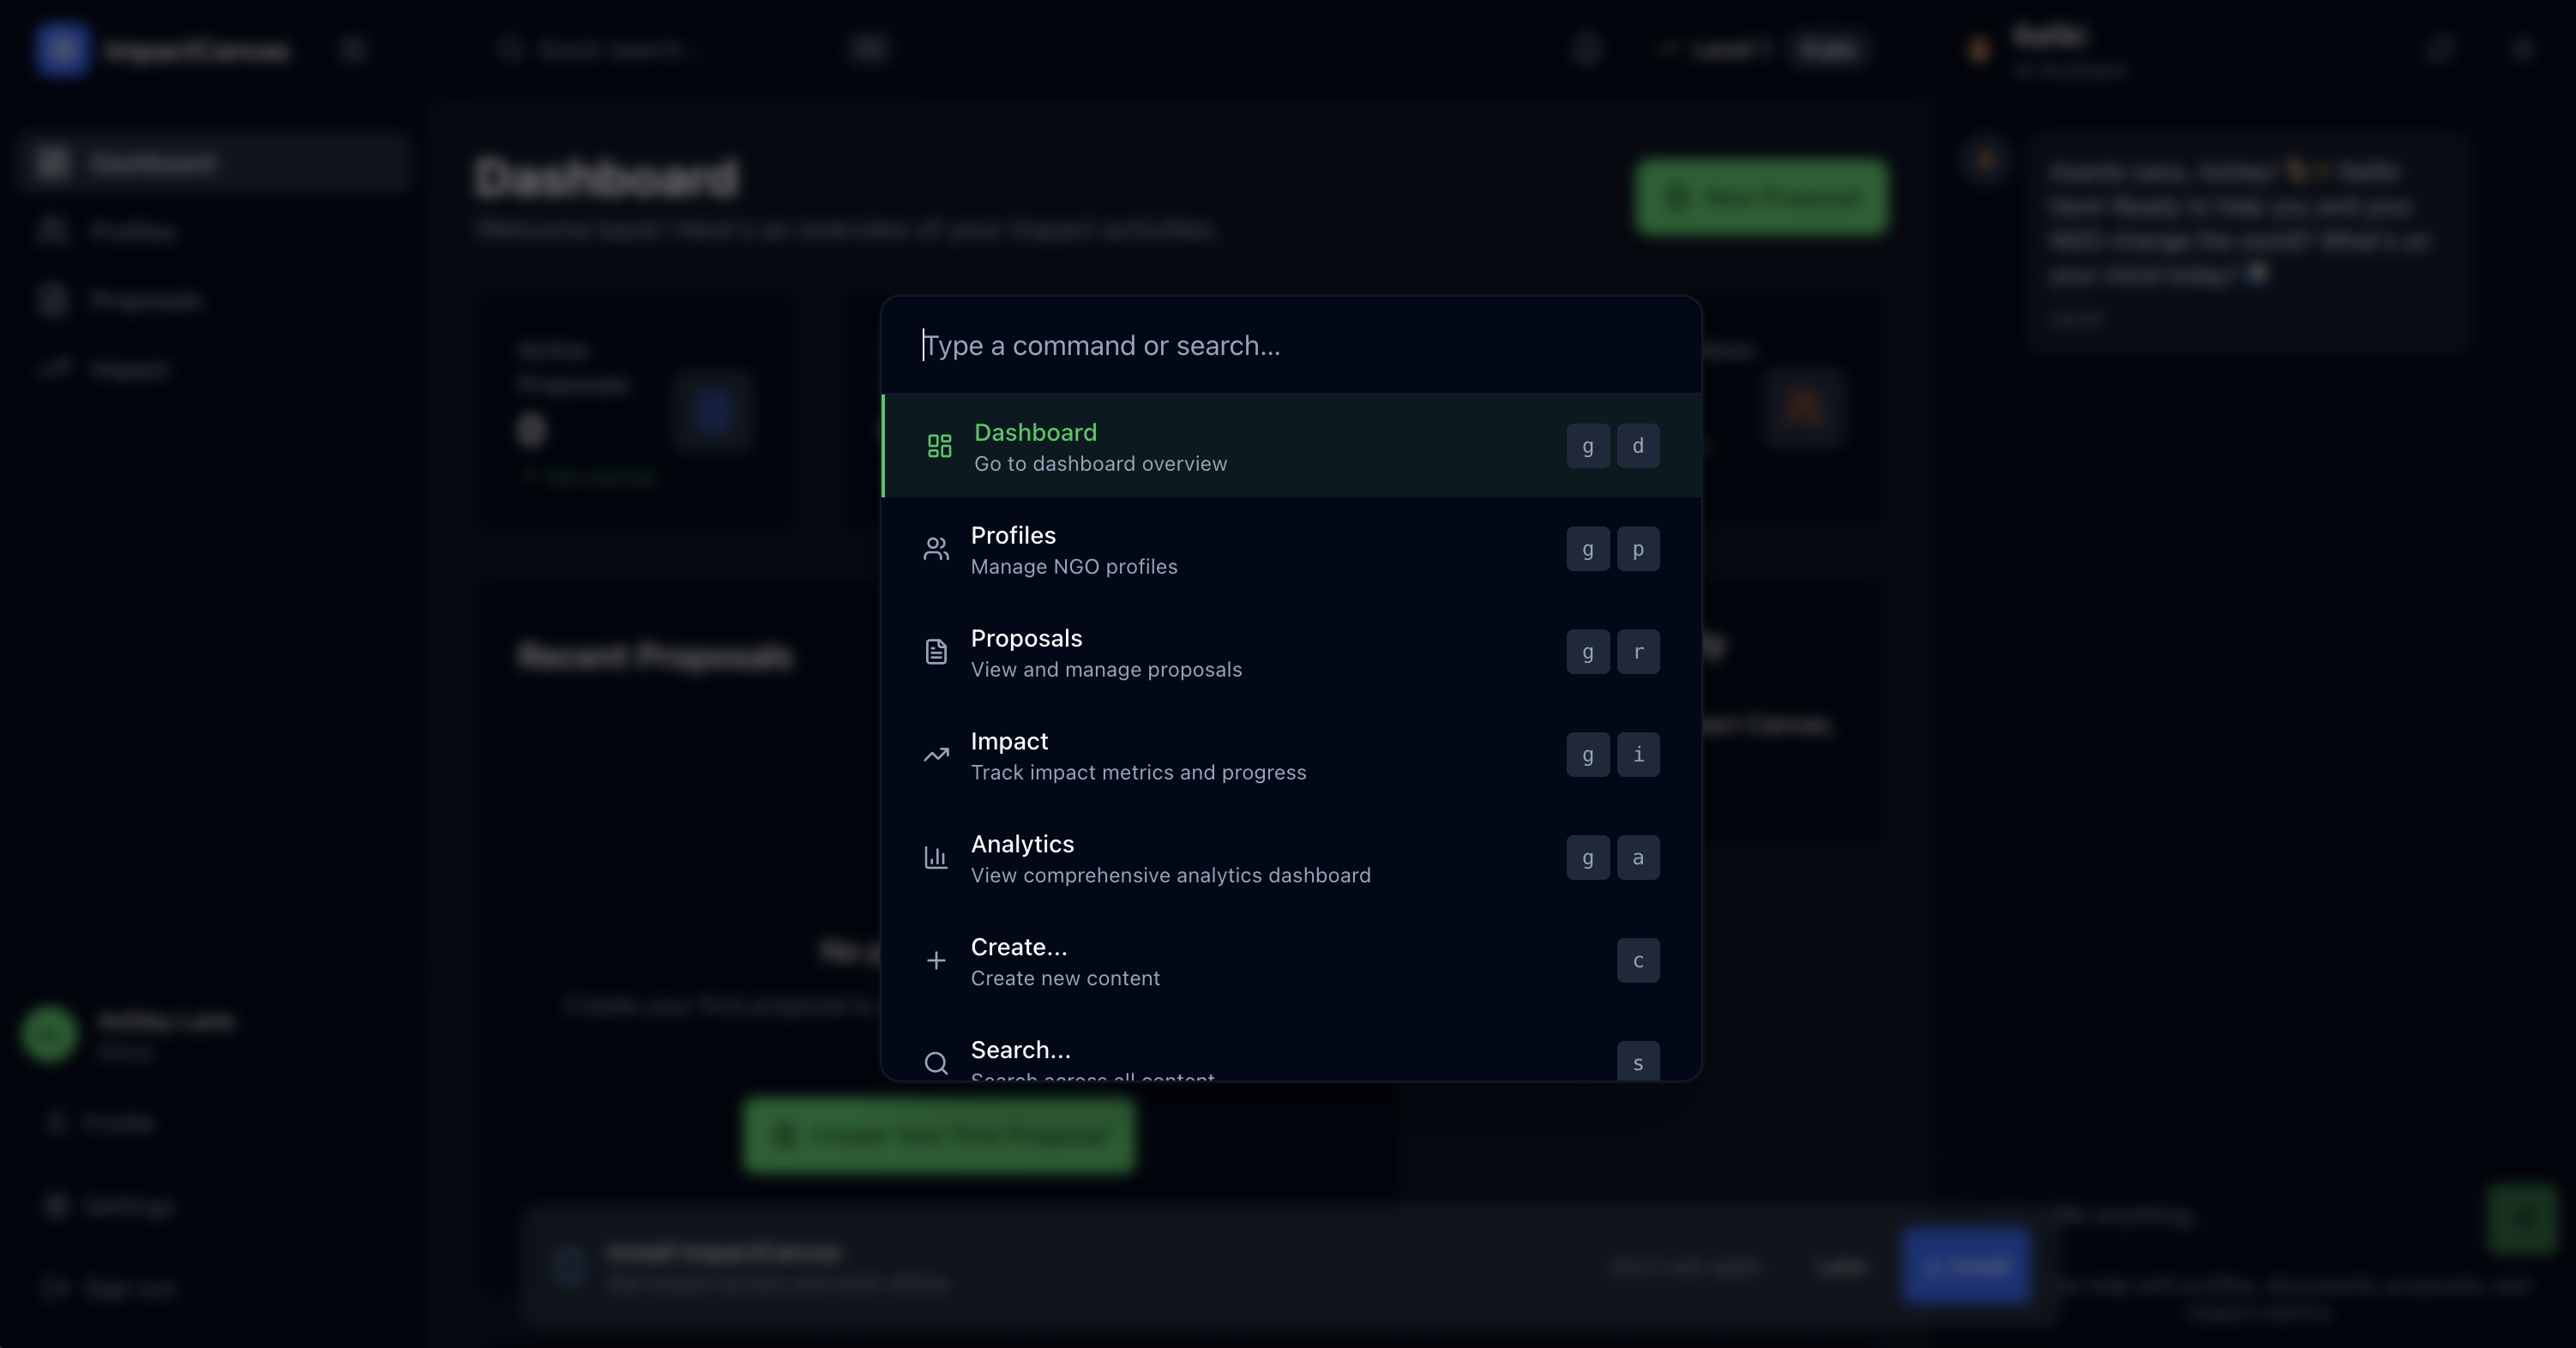This screenshot has width=2576, height=1348.
Task: Click the Impact trending arrow icon
Action: 936,755
